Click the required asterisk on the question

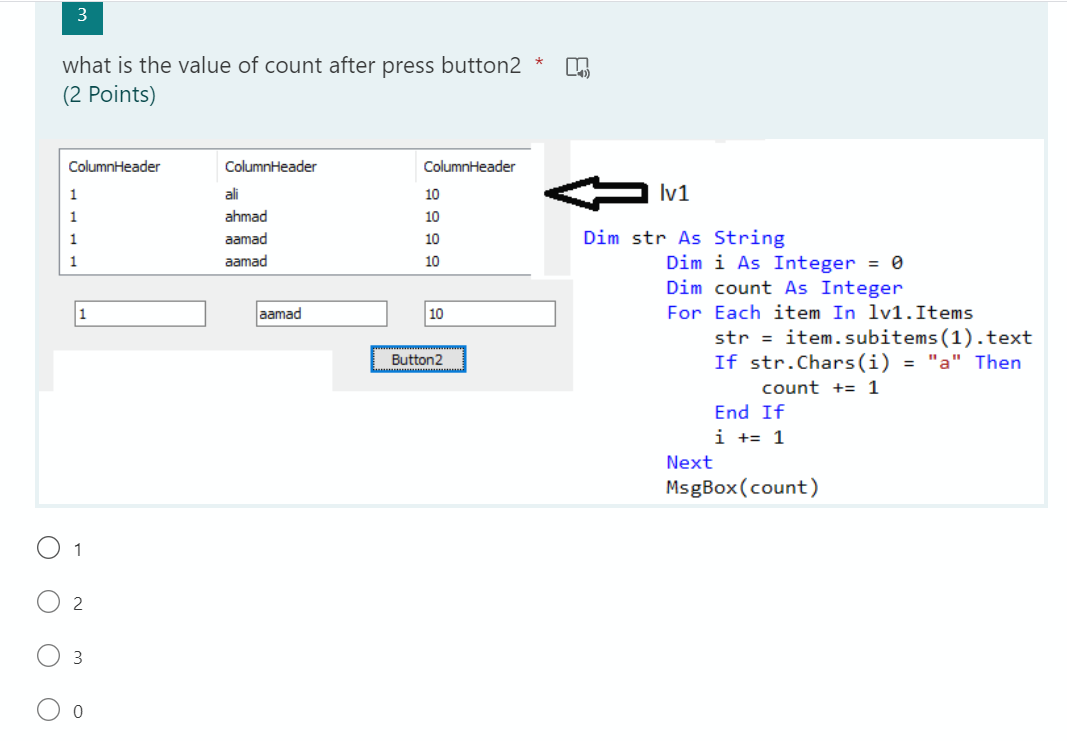(539, 60)
